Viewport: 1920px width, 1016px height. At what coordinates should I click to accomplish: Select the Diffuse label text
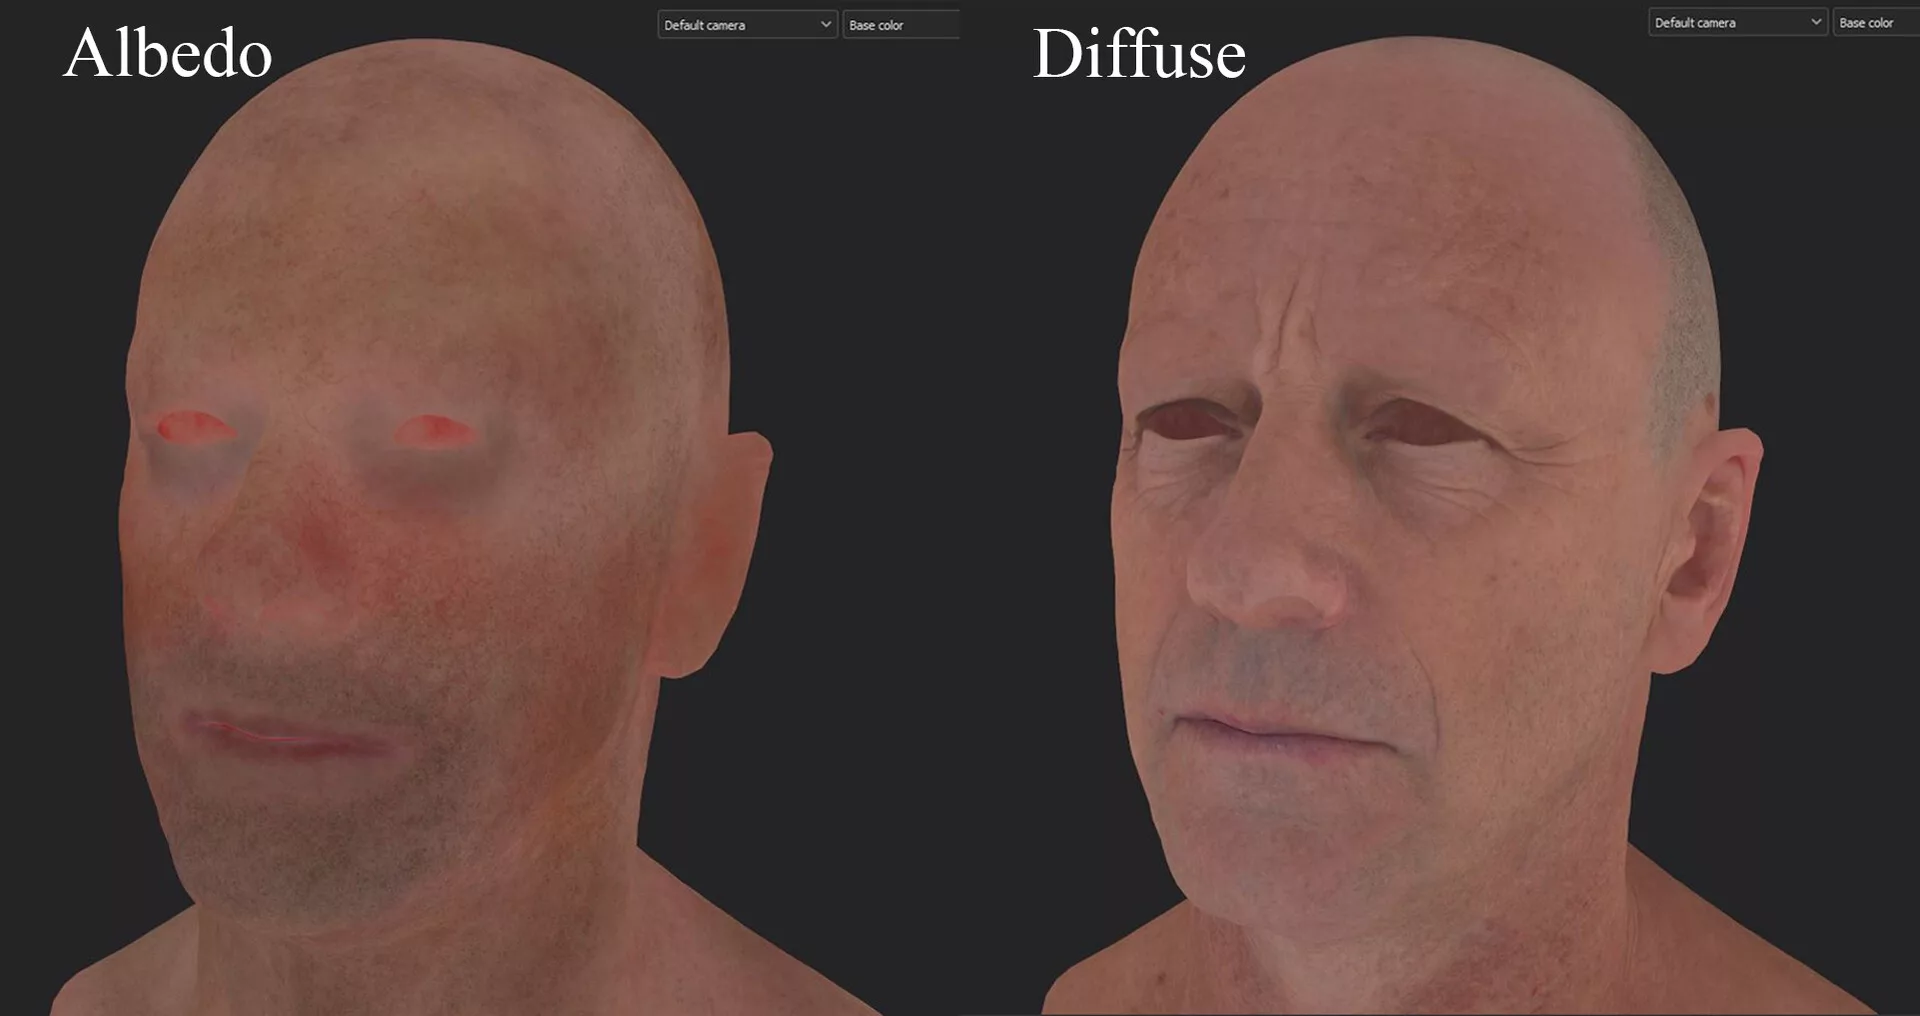[1140, 55]
